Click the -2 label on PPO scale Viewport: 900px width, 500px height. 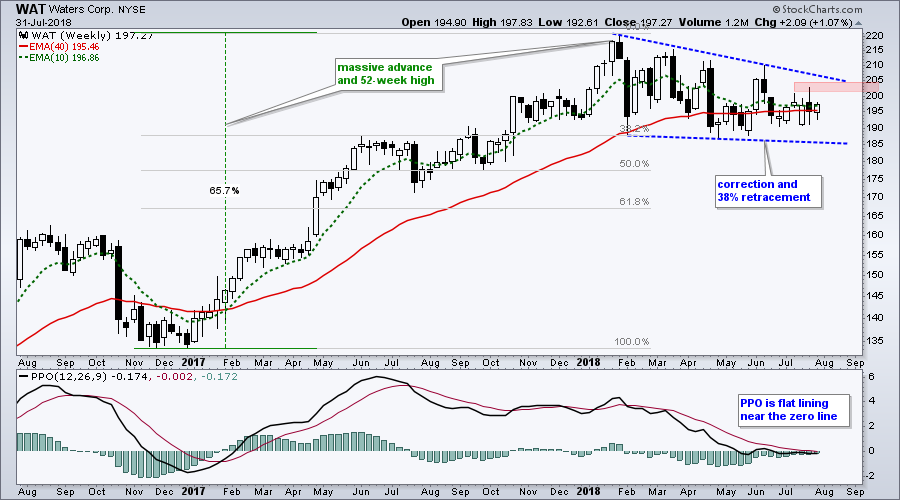pyautogui.click(x=870, y=475)
